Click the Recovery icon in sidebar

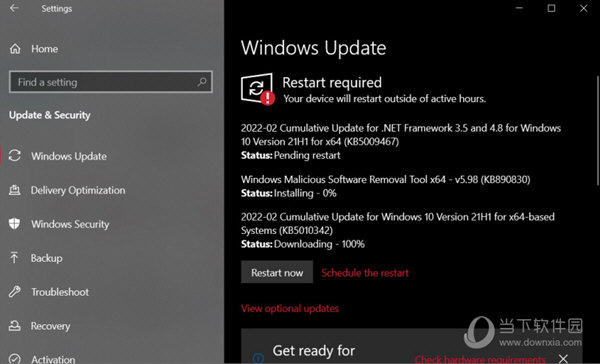(15, 326)
